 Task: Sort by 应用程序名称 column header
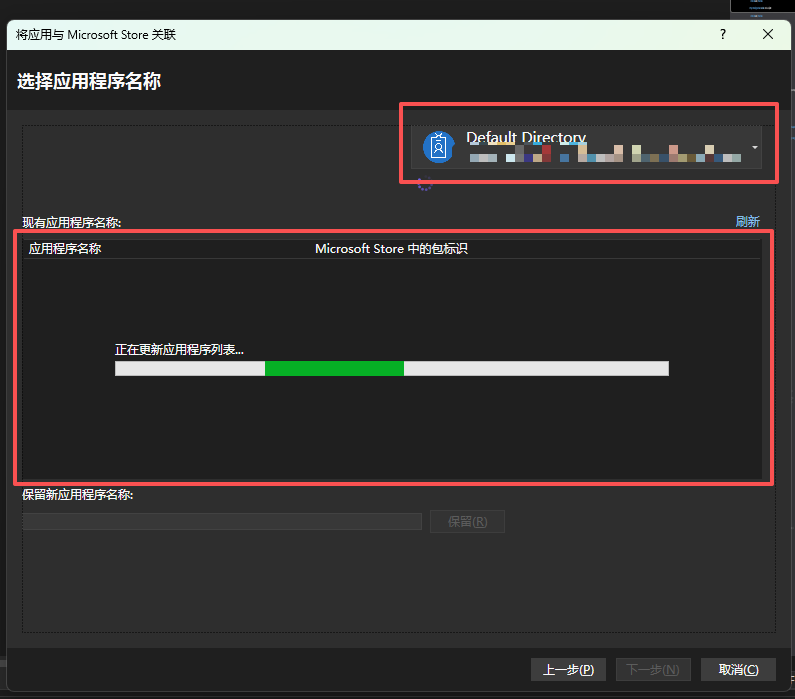(65, 249)
